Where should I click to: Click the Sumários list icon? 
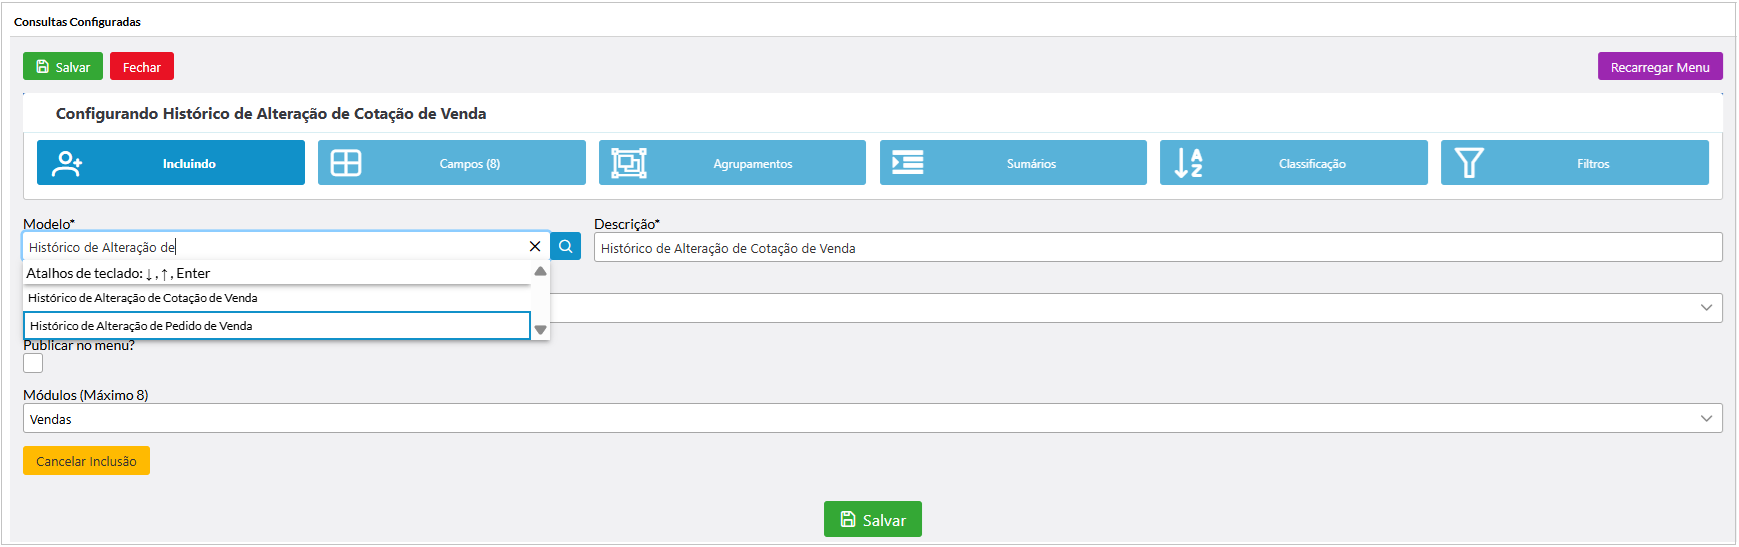908,163
